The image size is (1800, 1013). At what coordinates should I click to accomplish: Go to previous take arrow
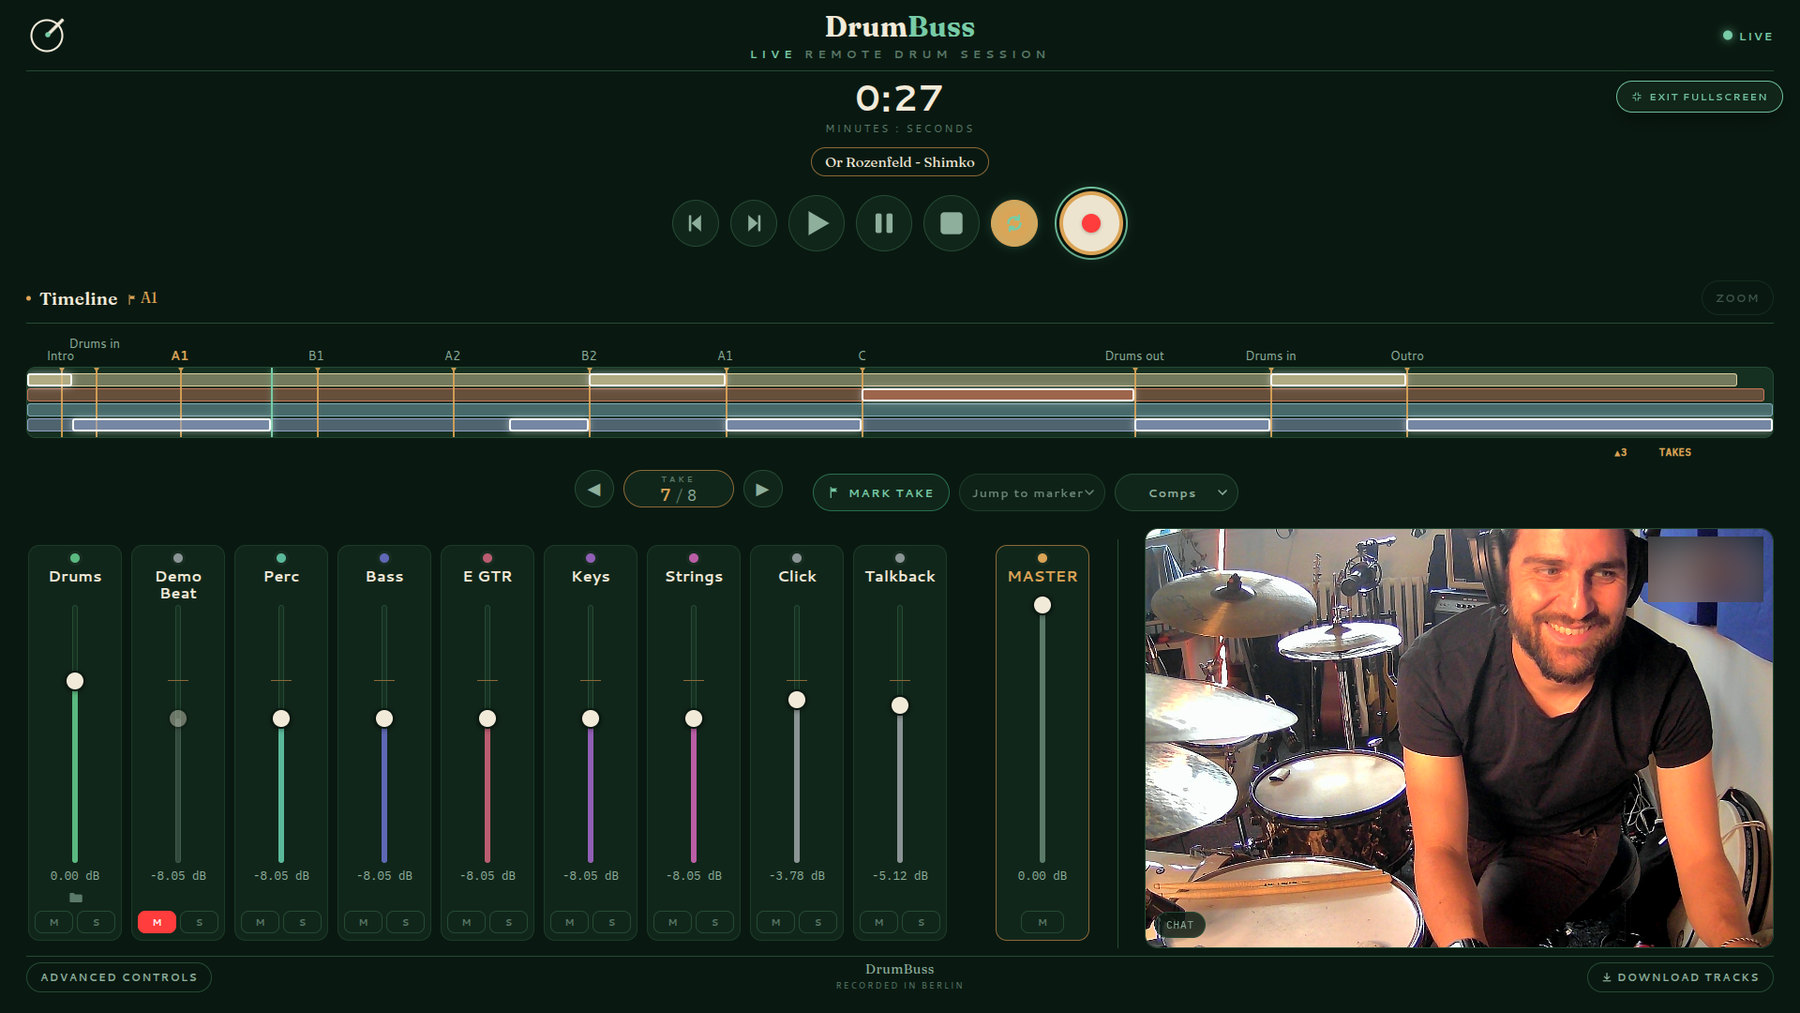click(x=594, y=490)
